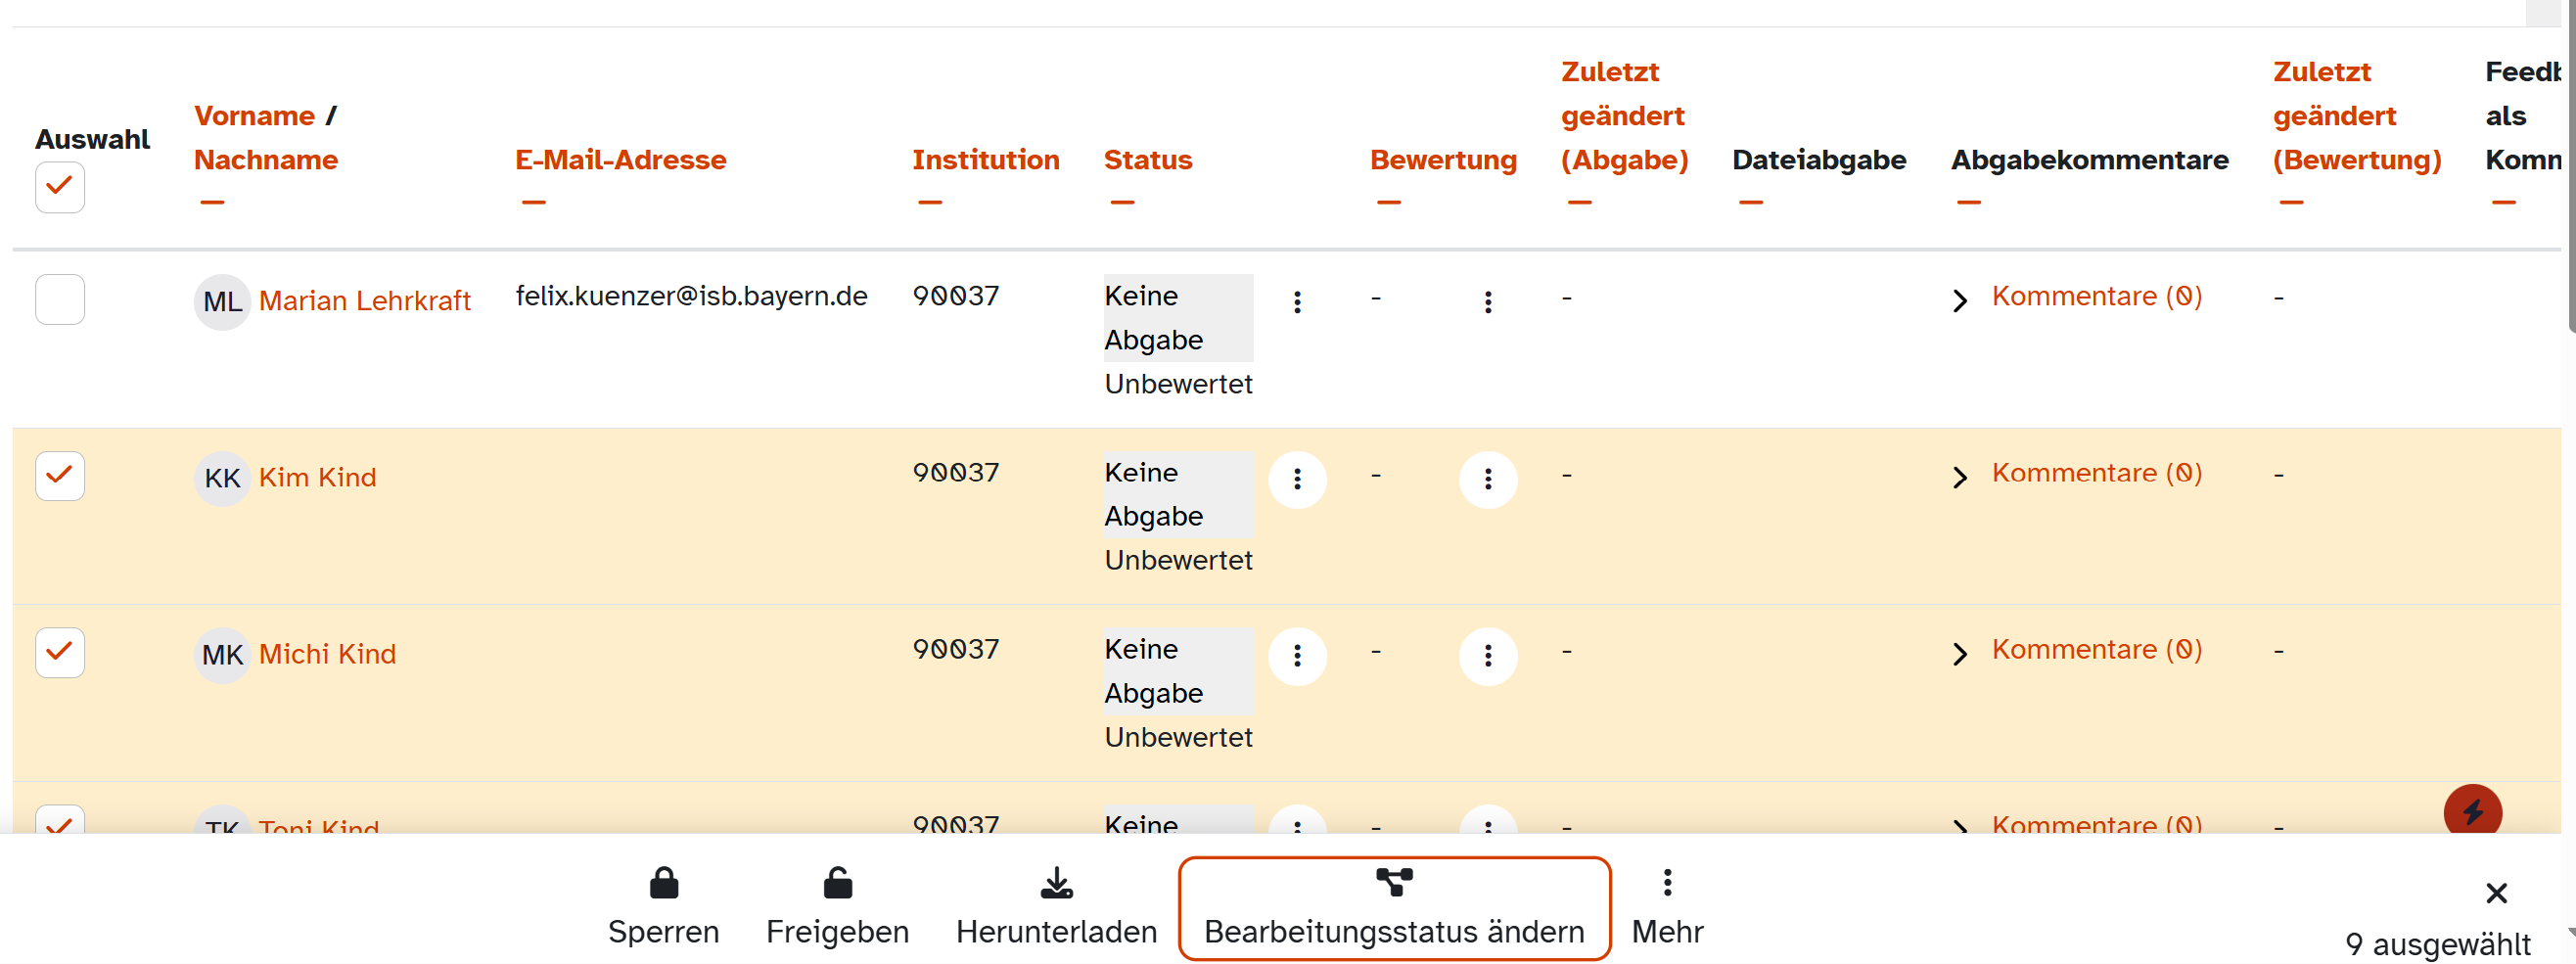Screen dimensions: 2576x964
Task: Click the Freigeben unlock icon
Action: click(838, 883)
